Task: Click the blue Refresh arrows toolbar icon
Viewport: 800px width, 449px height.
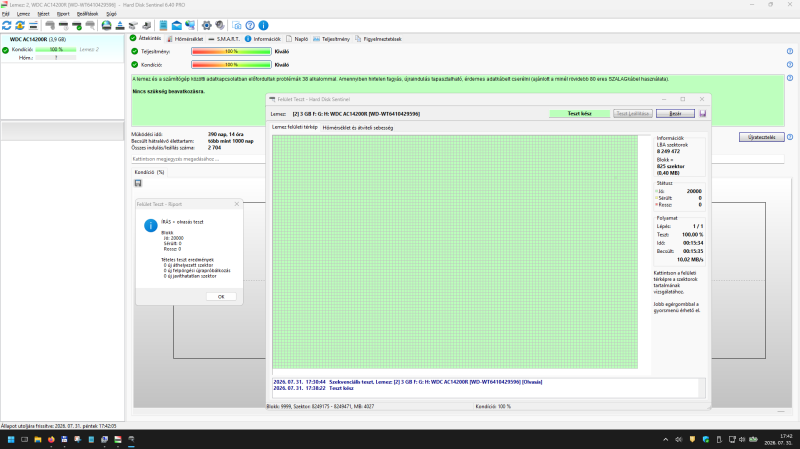Action: [x=7, y=25]
